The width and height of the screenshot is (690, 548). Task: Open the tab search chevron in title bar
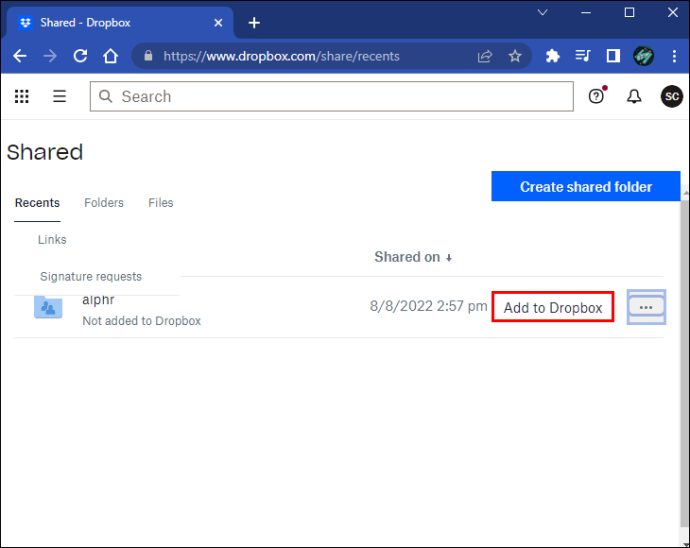543,12
